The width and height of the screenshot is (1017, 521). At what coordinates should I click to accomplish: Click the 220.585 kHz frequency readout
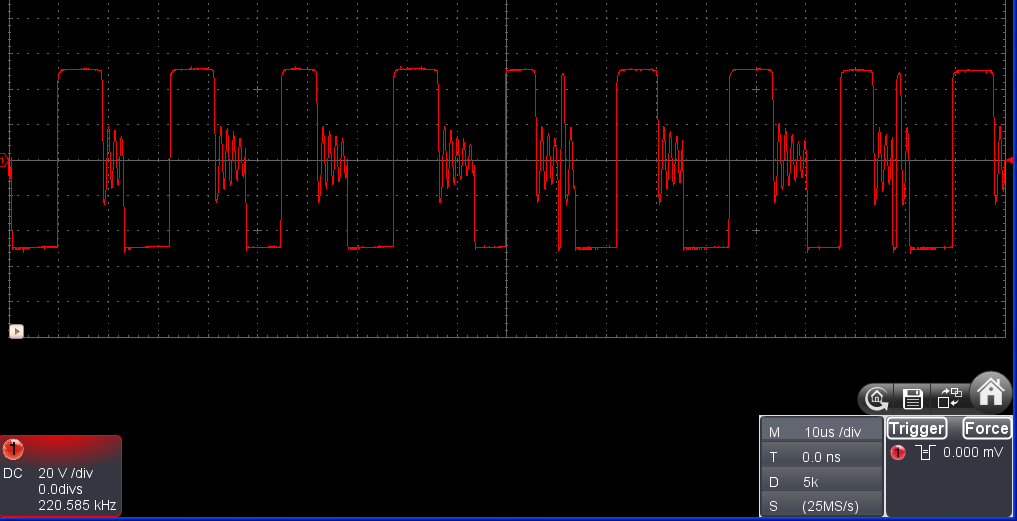click(x=77, y=505)
